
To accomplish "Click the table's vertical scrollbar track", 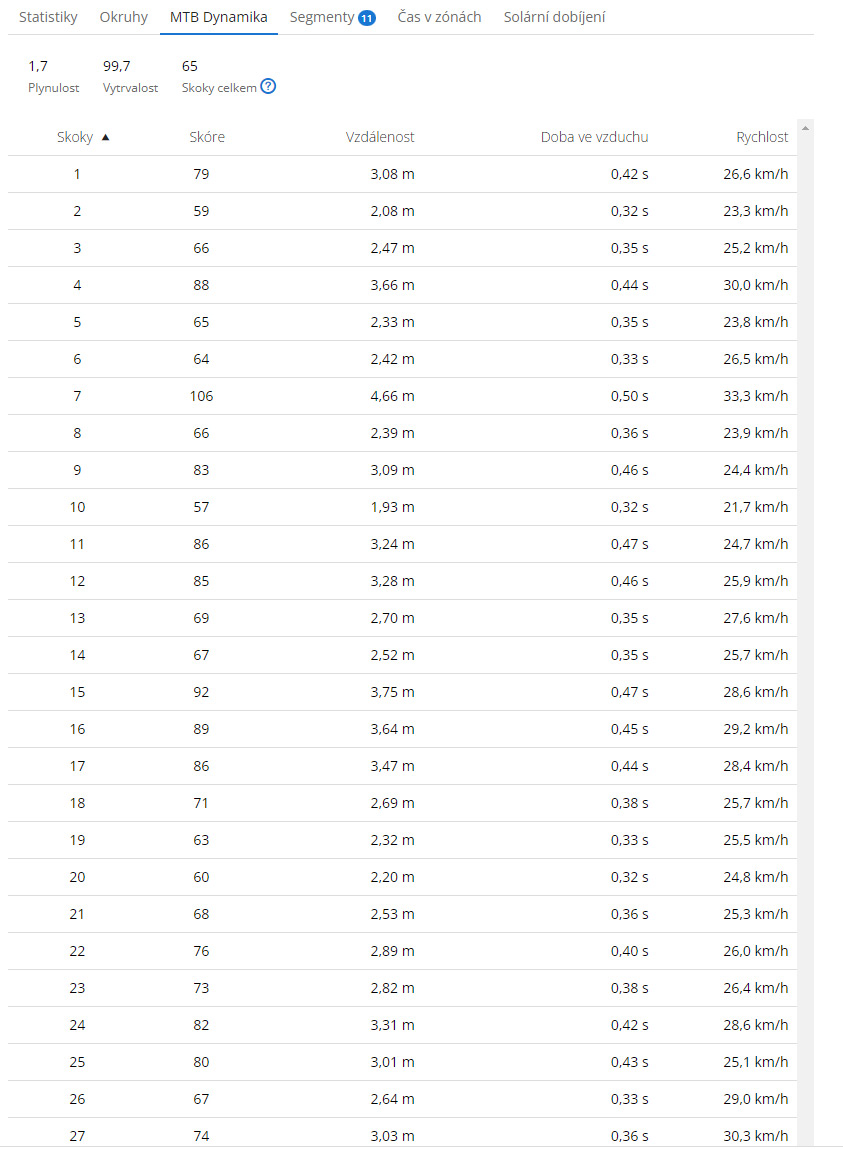I will (805, 600).
